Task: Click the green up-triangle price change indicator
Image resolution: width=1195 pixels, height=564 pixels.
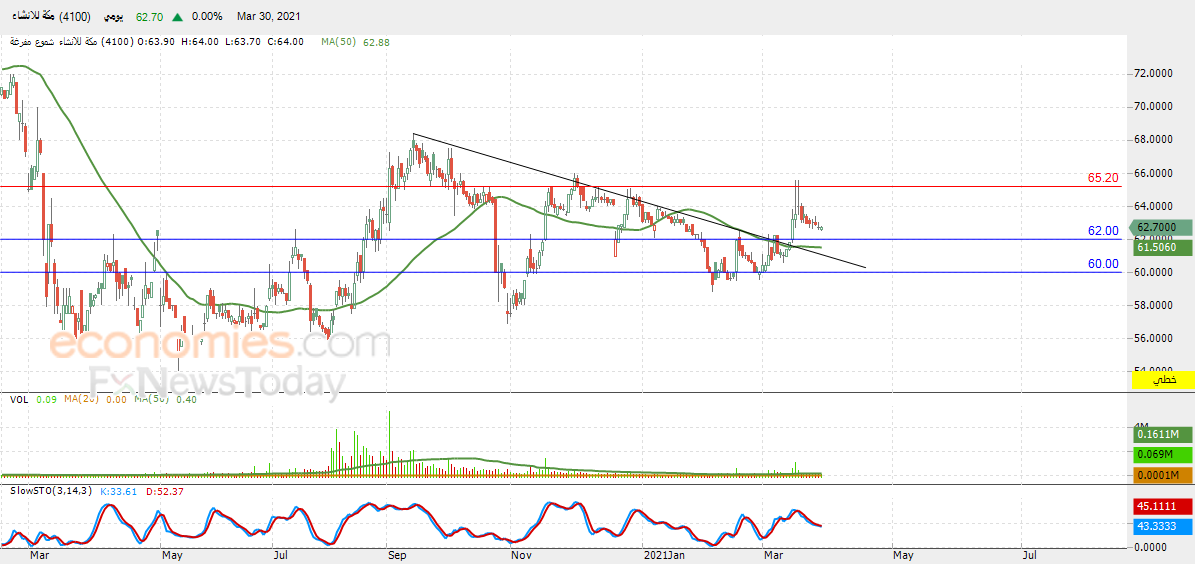Action: coord(177,16)
